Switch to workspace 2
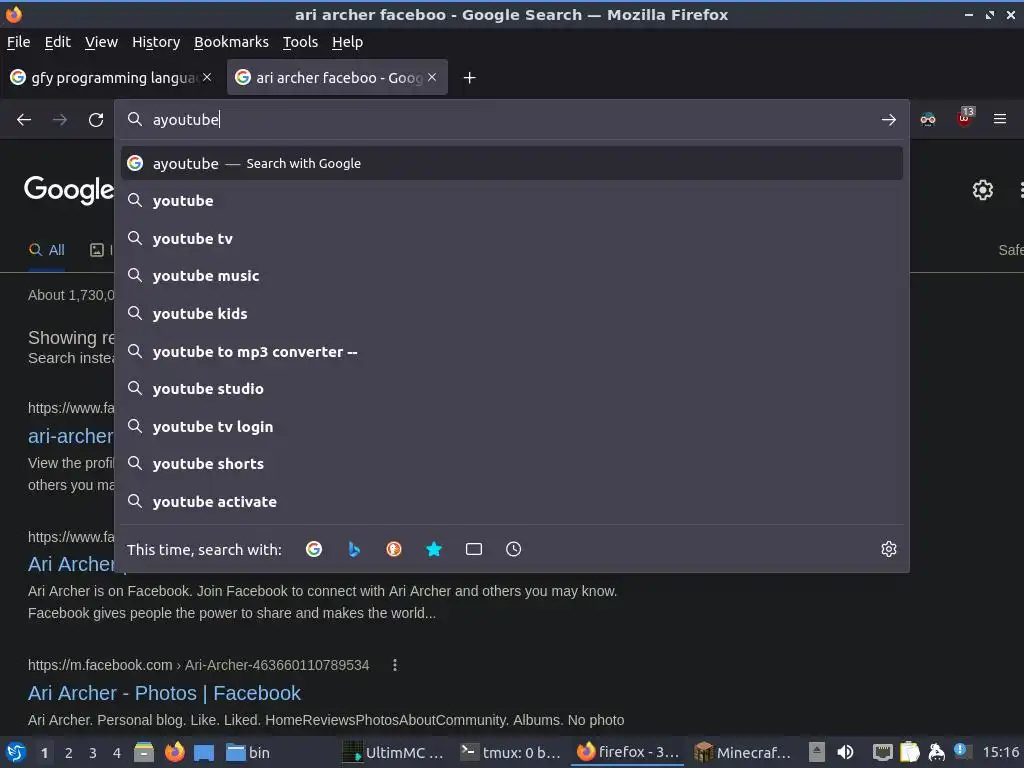 click(x=69, y=753)
